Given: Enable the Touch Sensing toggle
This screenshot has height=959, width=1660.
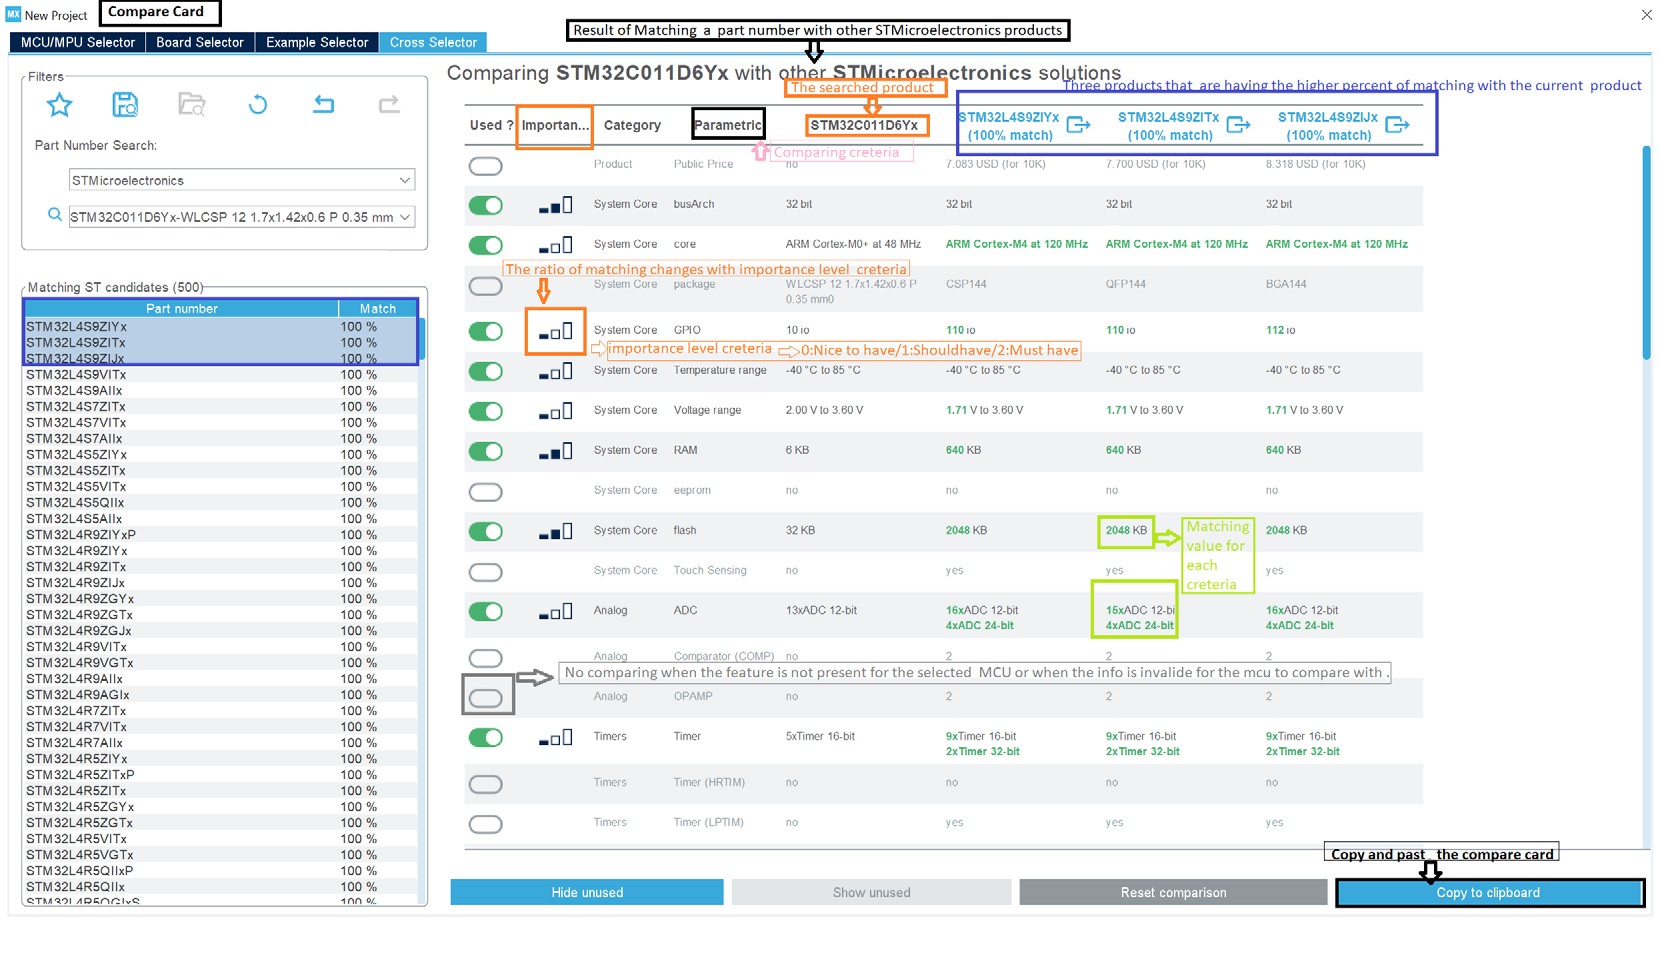Looking at the screenshot, I should click(486, 573).
